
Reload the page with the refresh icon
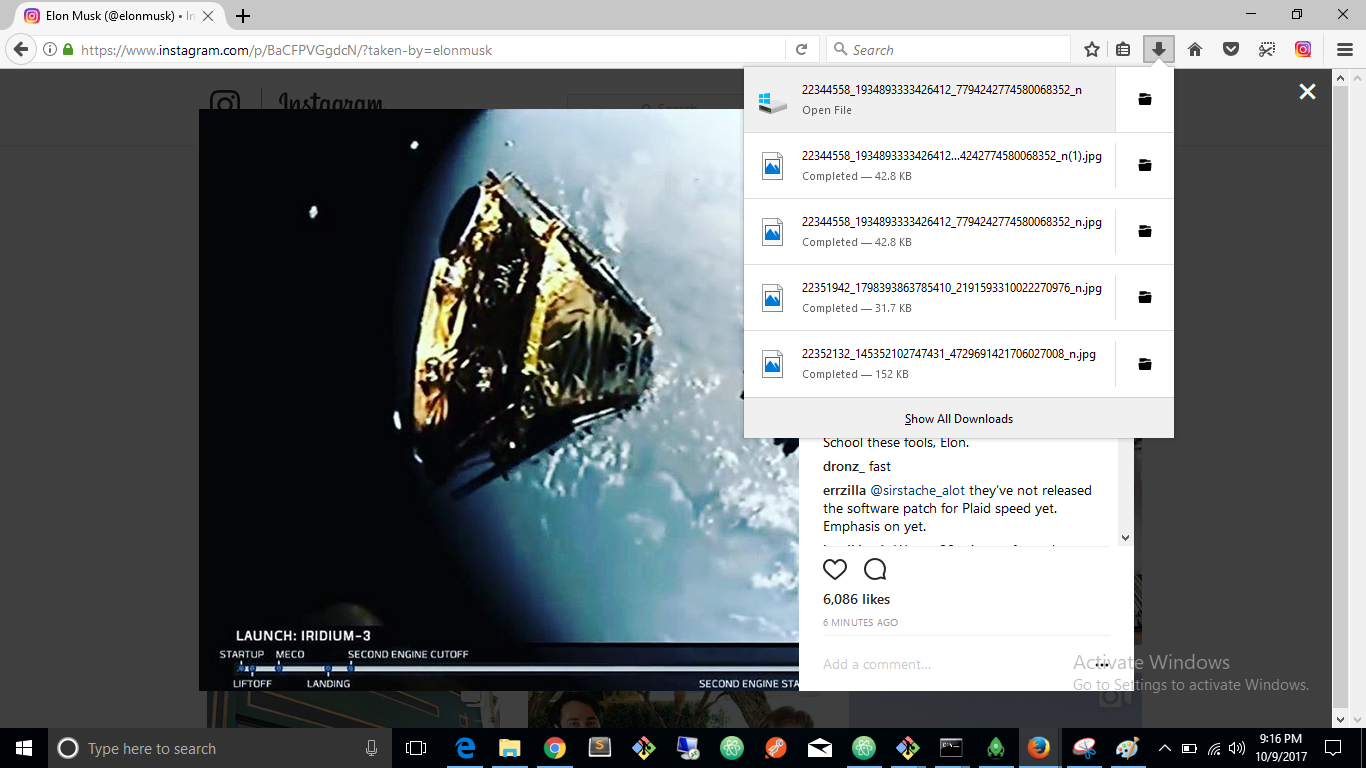pos(801,49)
